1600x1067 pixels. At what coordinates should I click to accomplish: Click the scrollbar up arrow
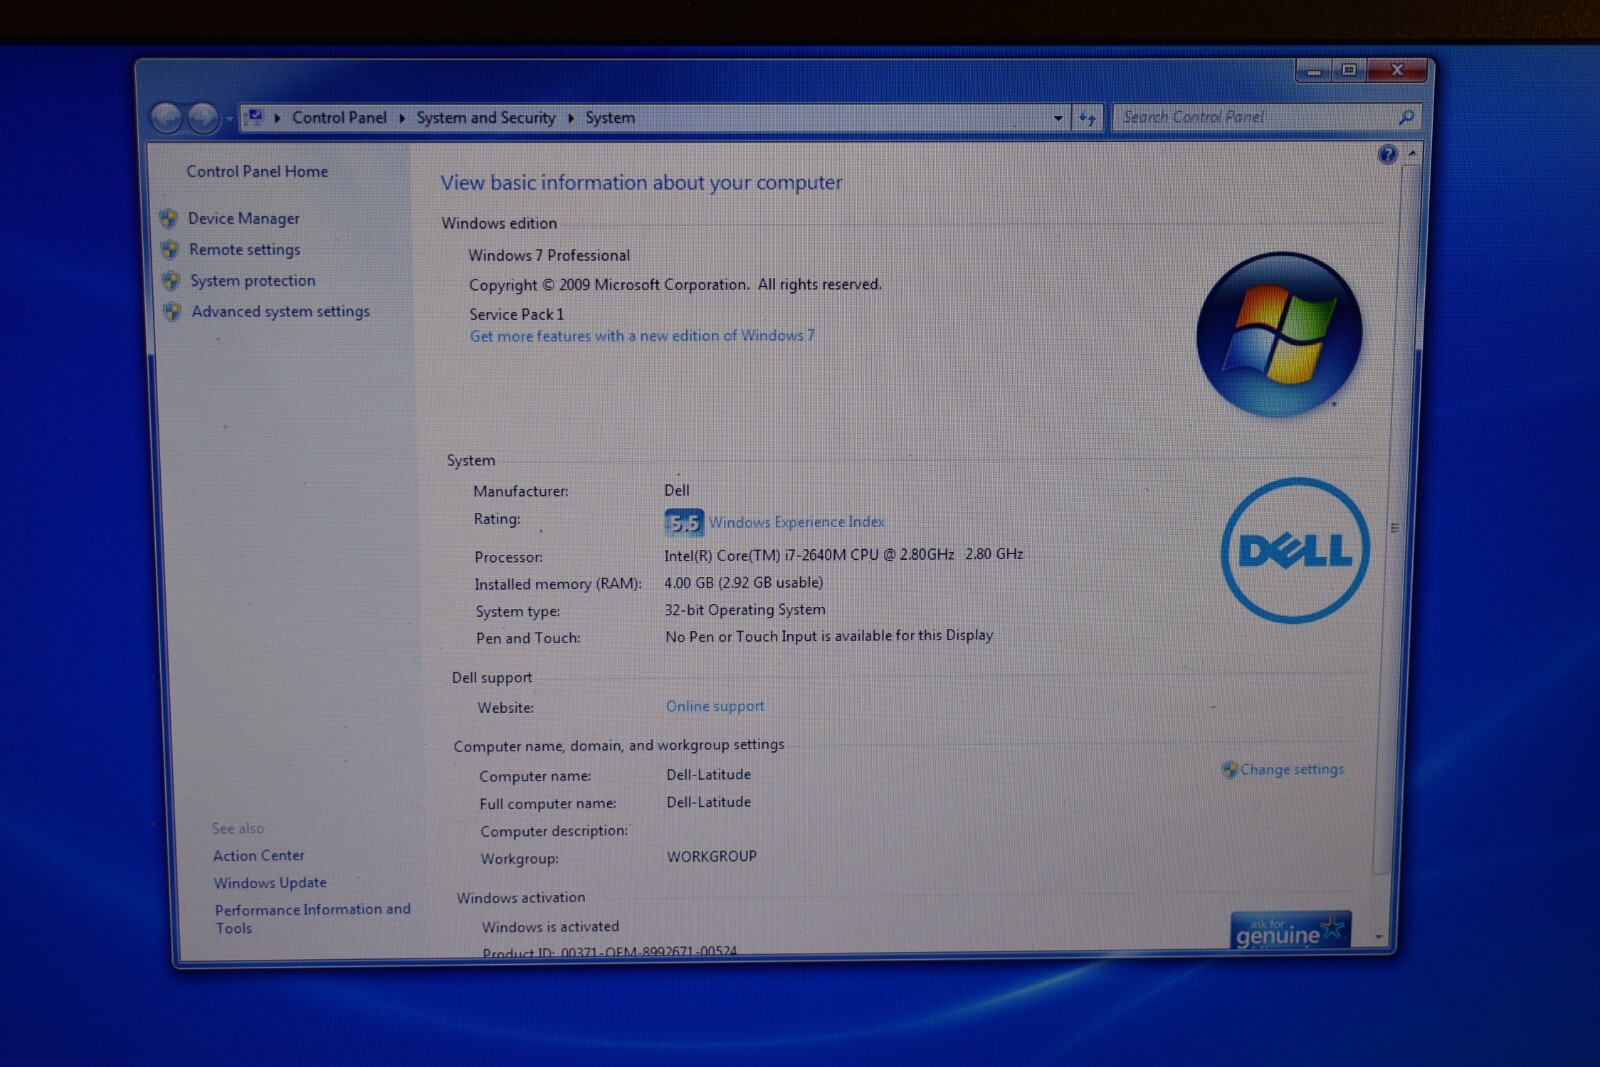(x=1412, y=154)
